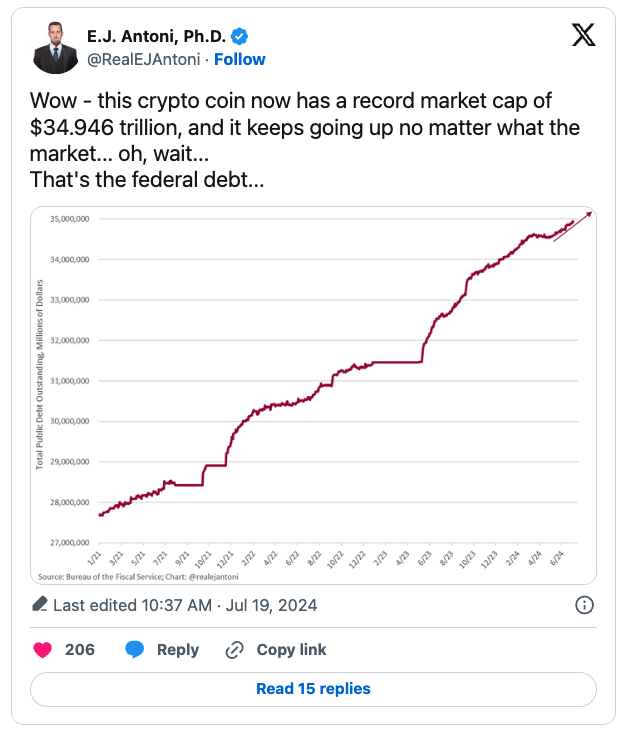Viewport: 627px width, 732px height.
Task: Follow the RealEJAntoni account
Action: (240, 59)
